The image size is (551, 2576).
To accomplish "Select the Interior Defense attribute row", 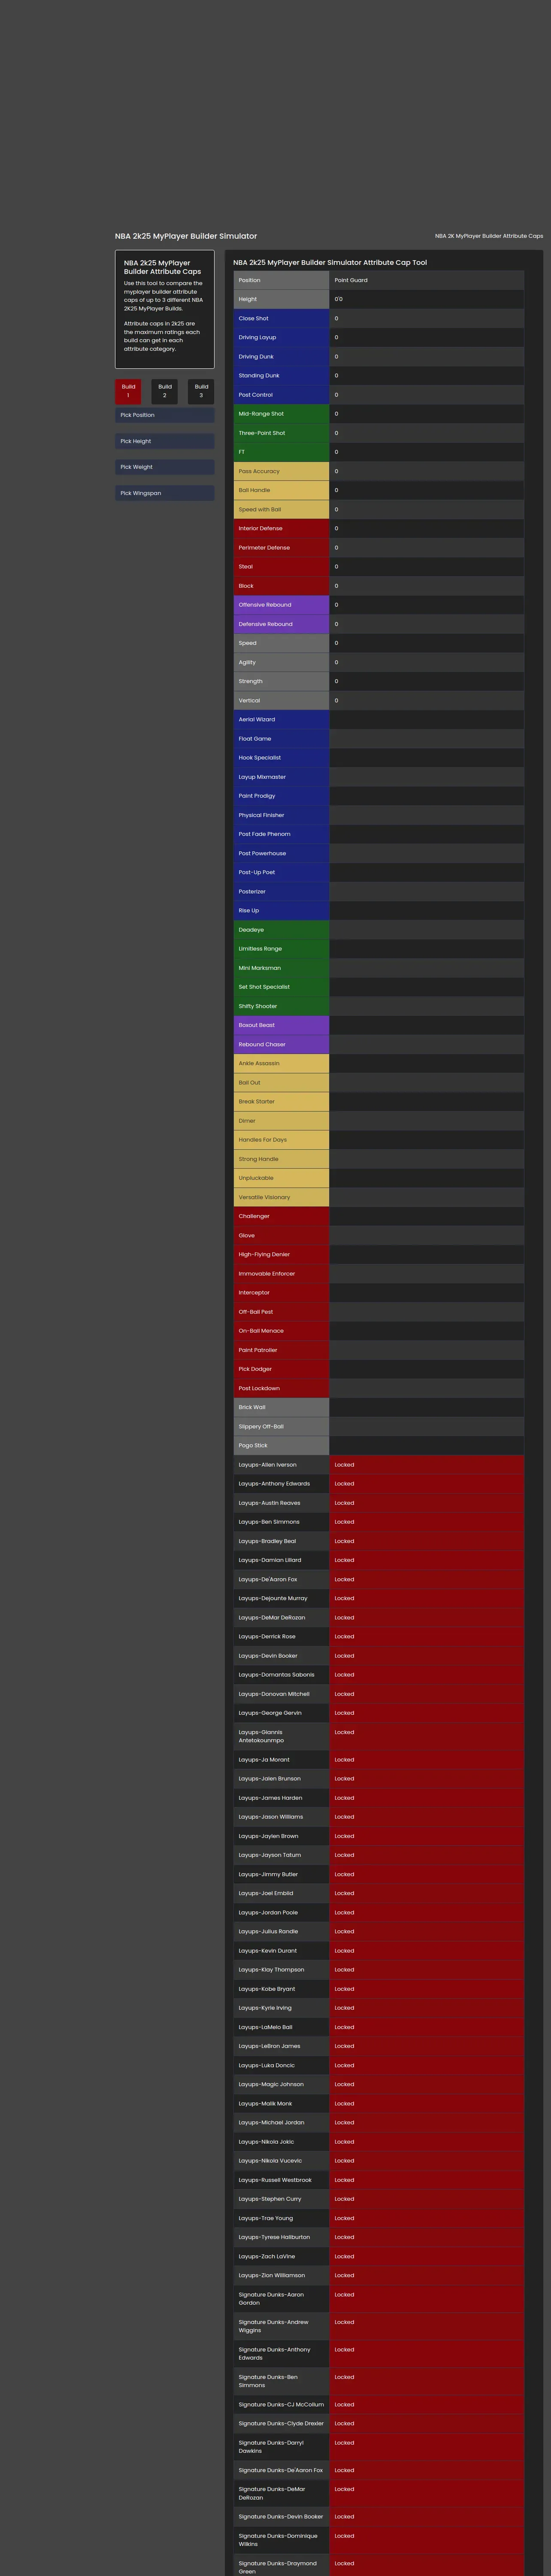I will (x=379, y=529).
